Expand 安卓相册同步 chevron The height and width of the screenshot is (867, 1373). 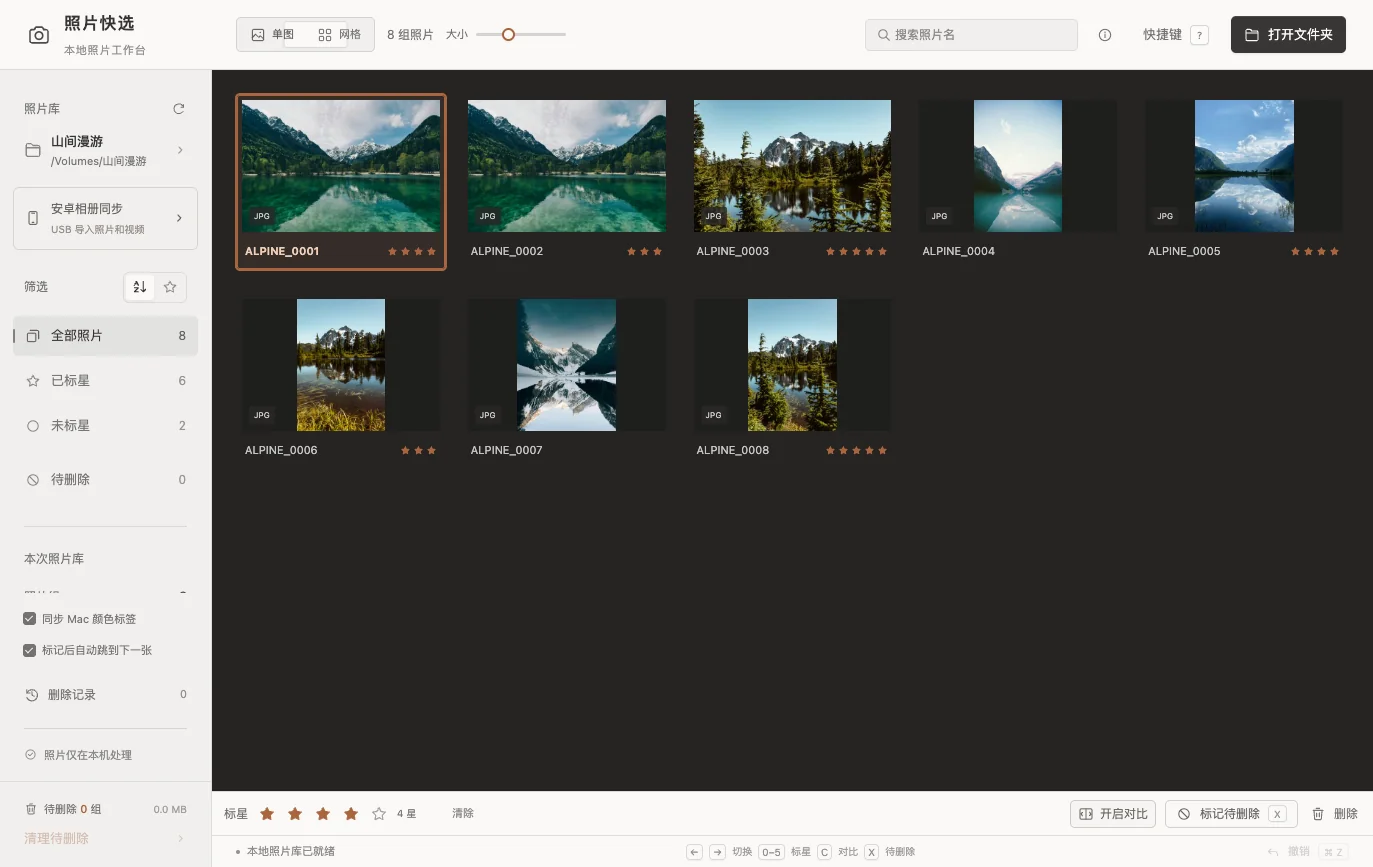click(x=179, y=218)
